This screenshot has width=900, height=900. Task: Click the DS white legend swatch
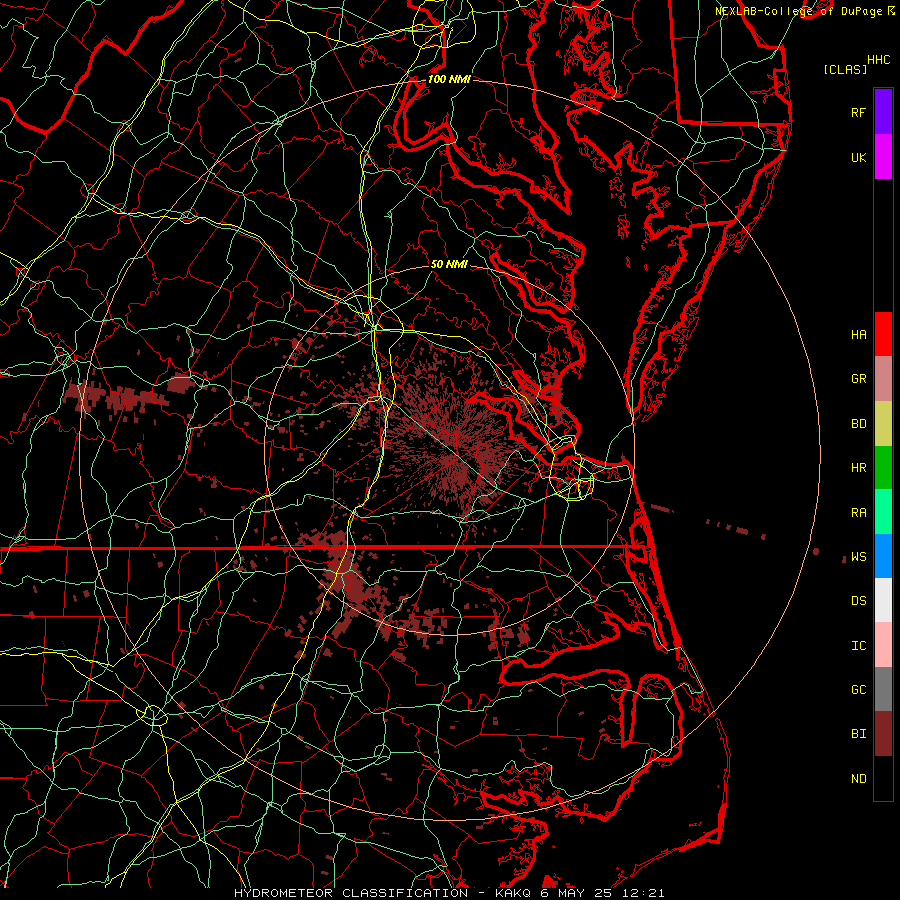(x=883, y=600)
